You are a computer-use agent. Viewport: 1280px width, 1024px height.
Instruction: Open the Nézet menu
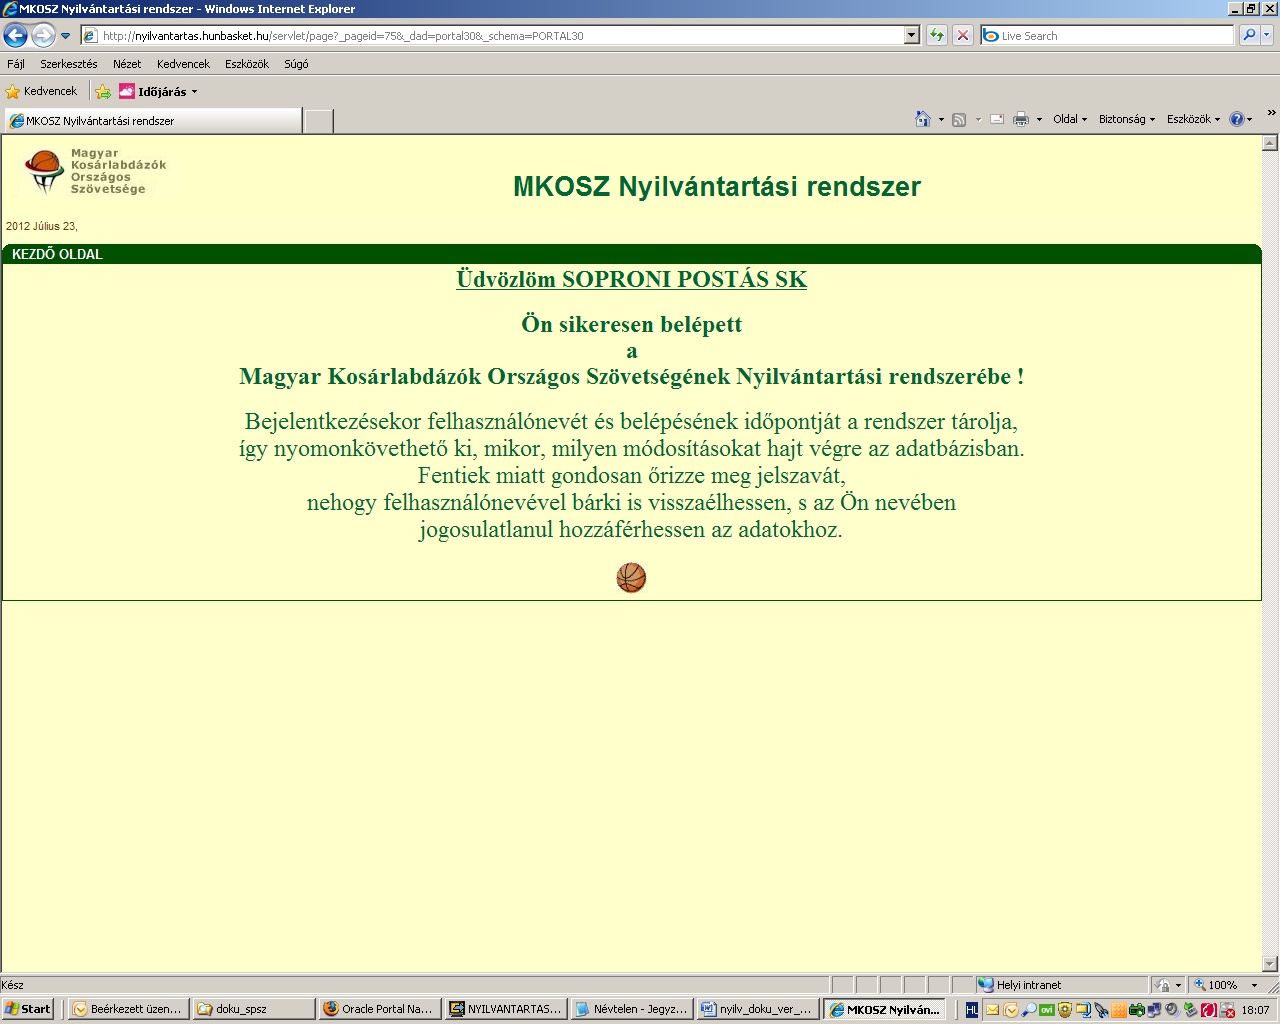[x=127, y=64]
